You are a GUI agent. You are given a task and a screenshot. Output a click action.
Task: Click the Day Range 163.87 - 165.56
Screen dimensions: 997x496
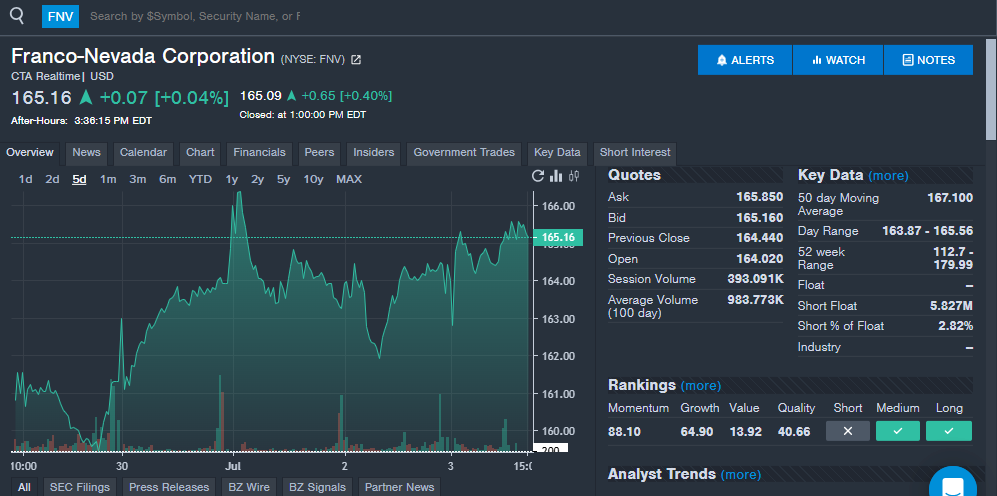pos(927,231)
